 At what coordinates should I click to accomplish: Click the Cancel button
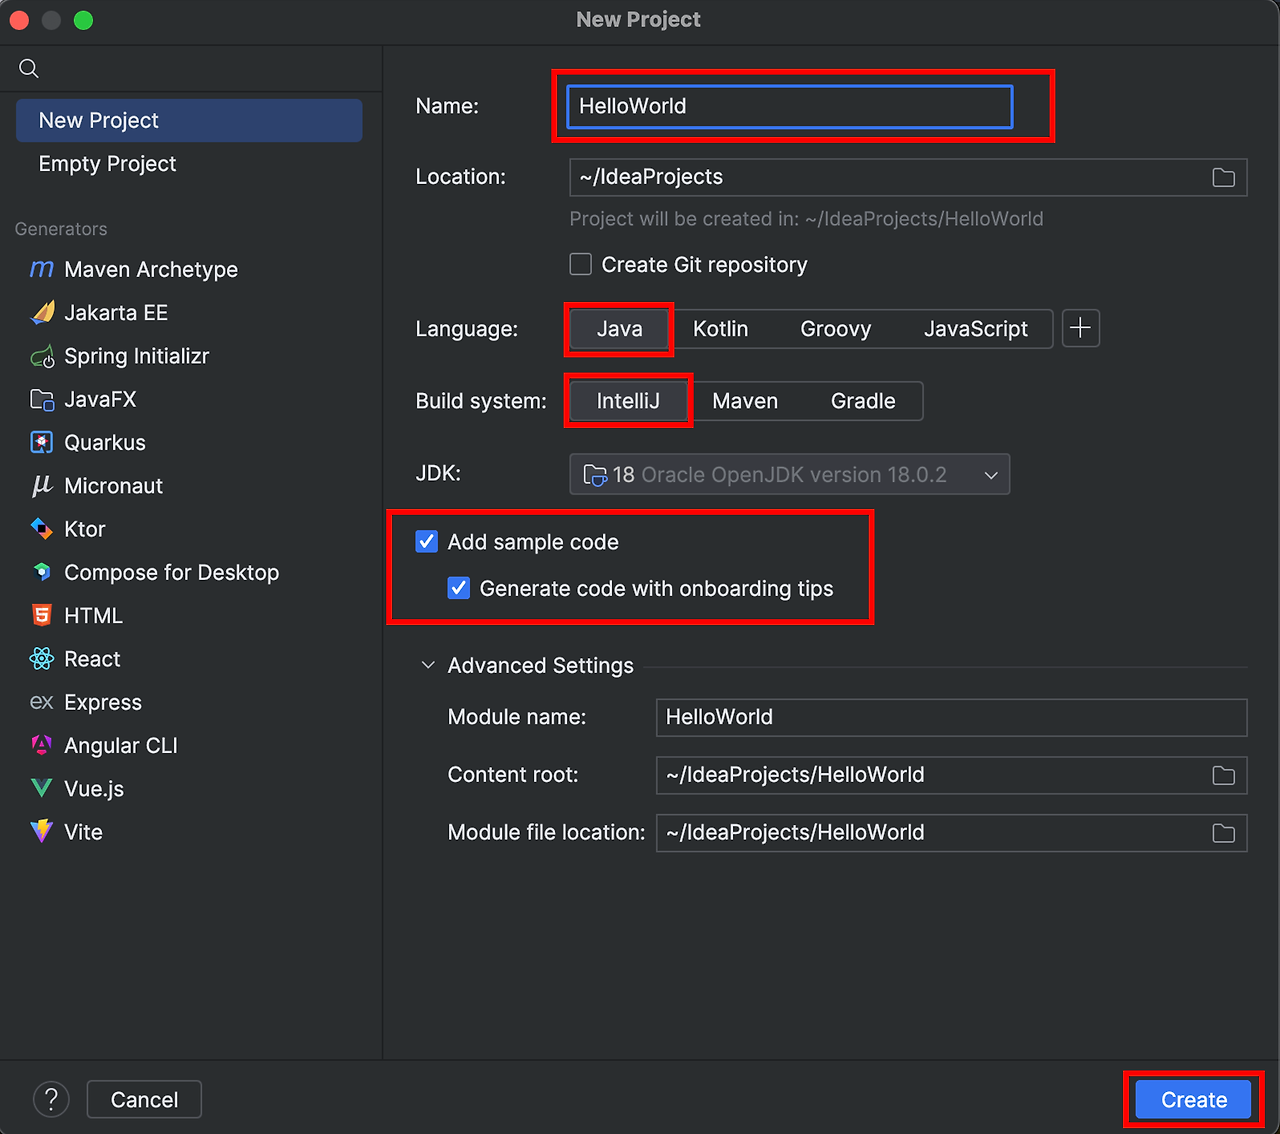144,1099
